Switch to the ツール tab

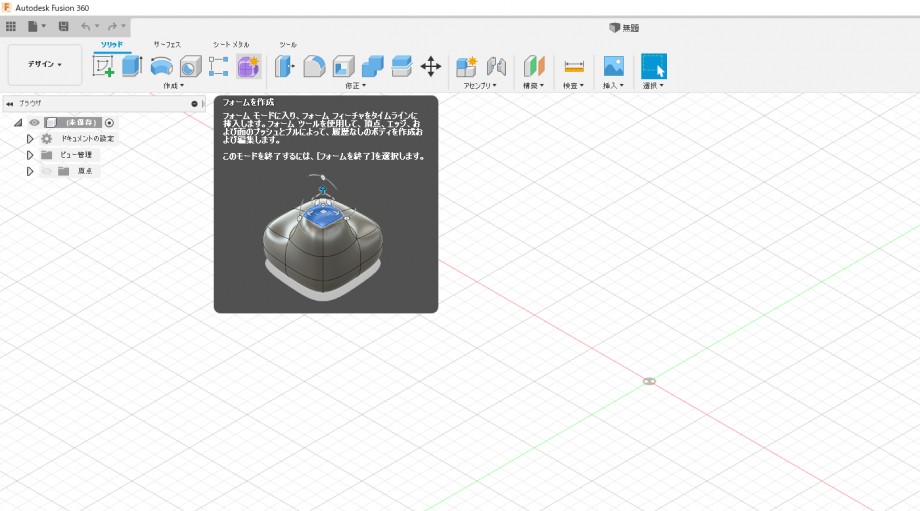[288, 45]
